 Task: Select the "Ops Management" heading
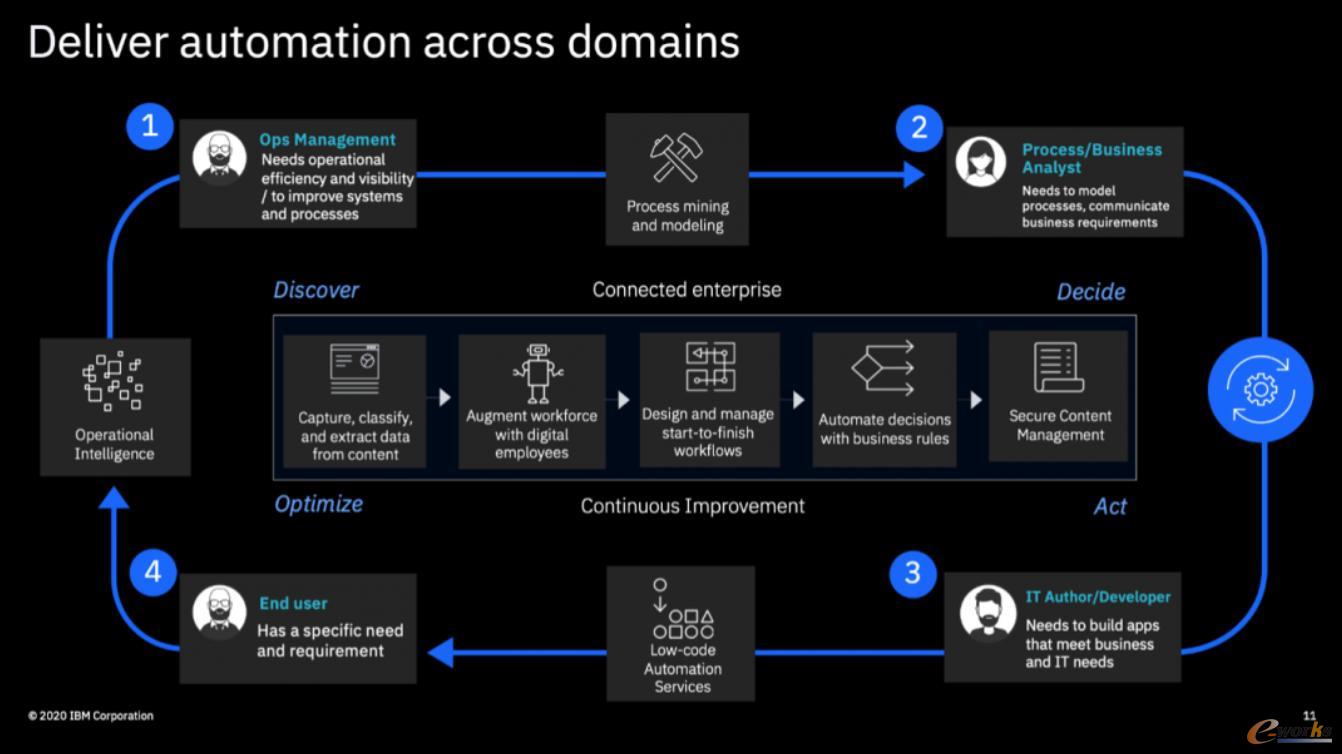point(328,140)
